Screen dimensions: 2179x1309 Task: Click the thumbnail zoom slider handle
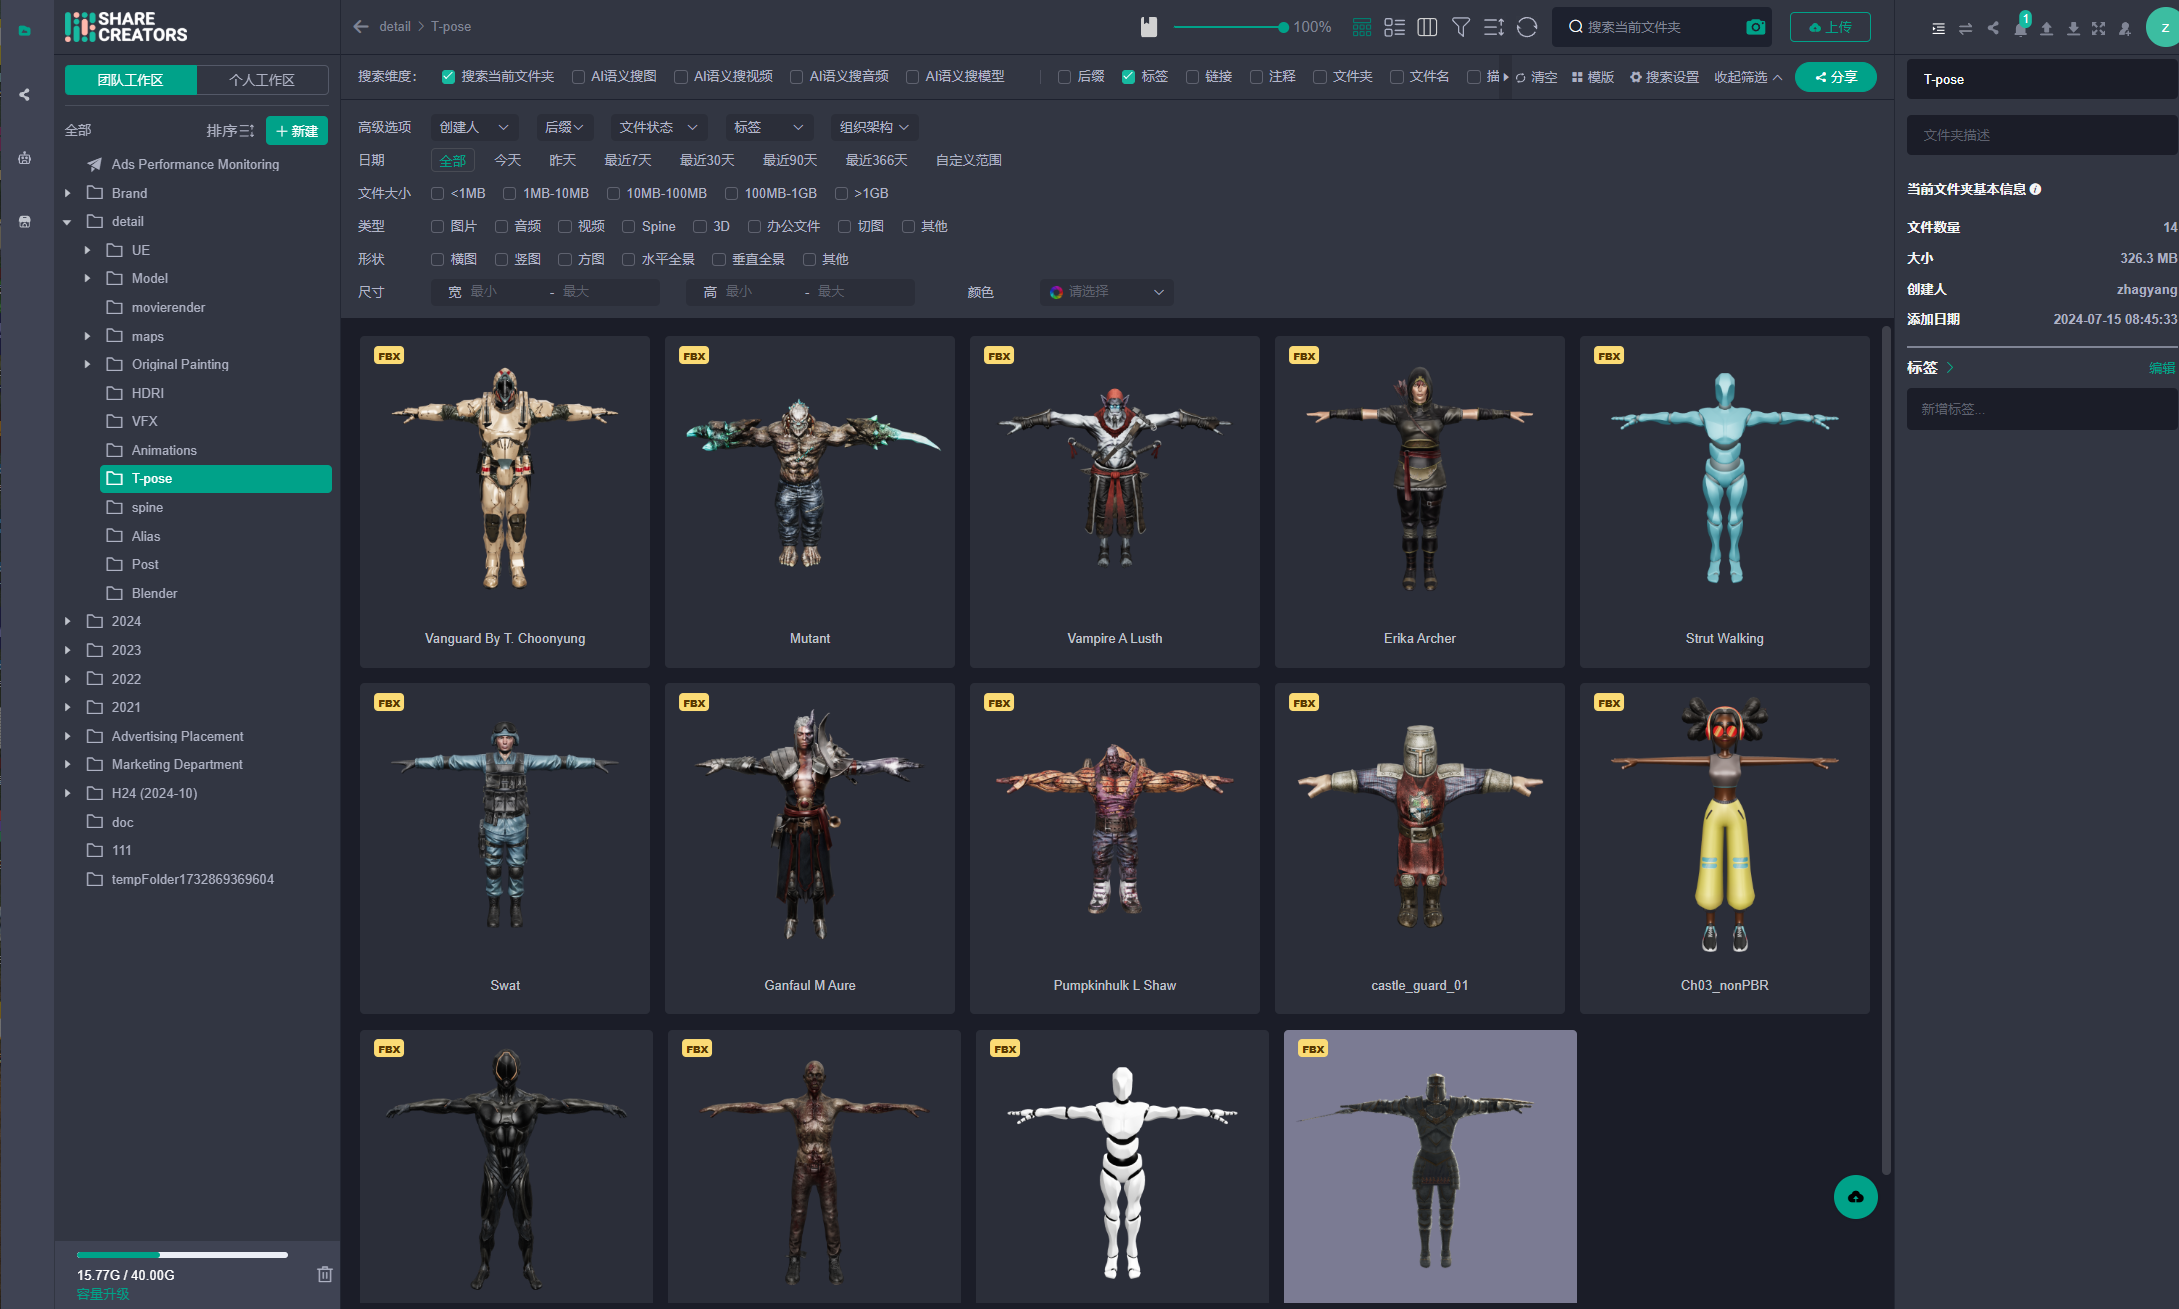(x=1283, y=27)
